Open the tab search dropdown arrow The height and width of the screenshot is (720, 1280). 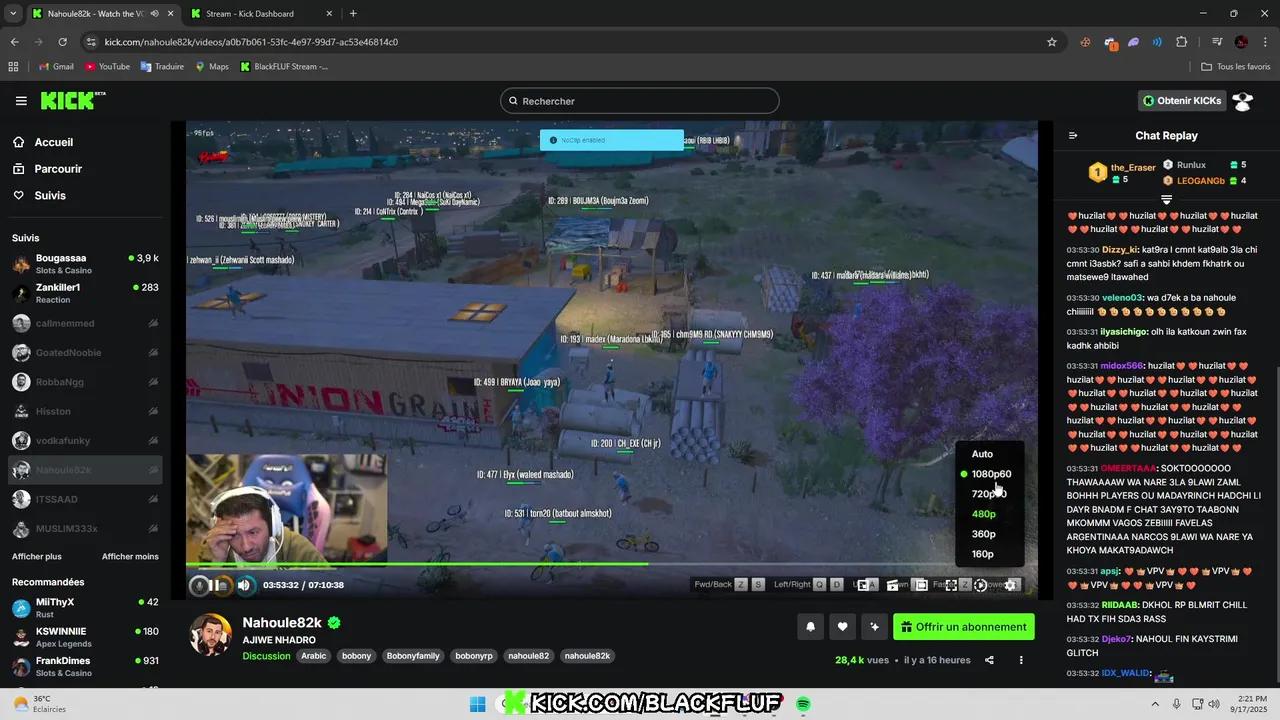[12, 13]
